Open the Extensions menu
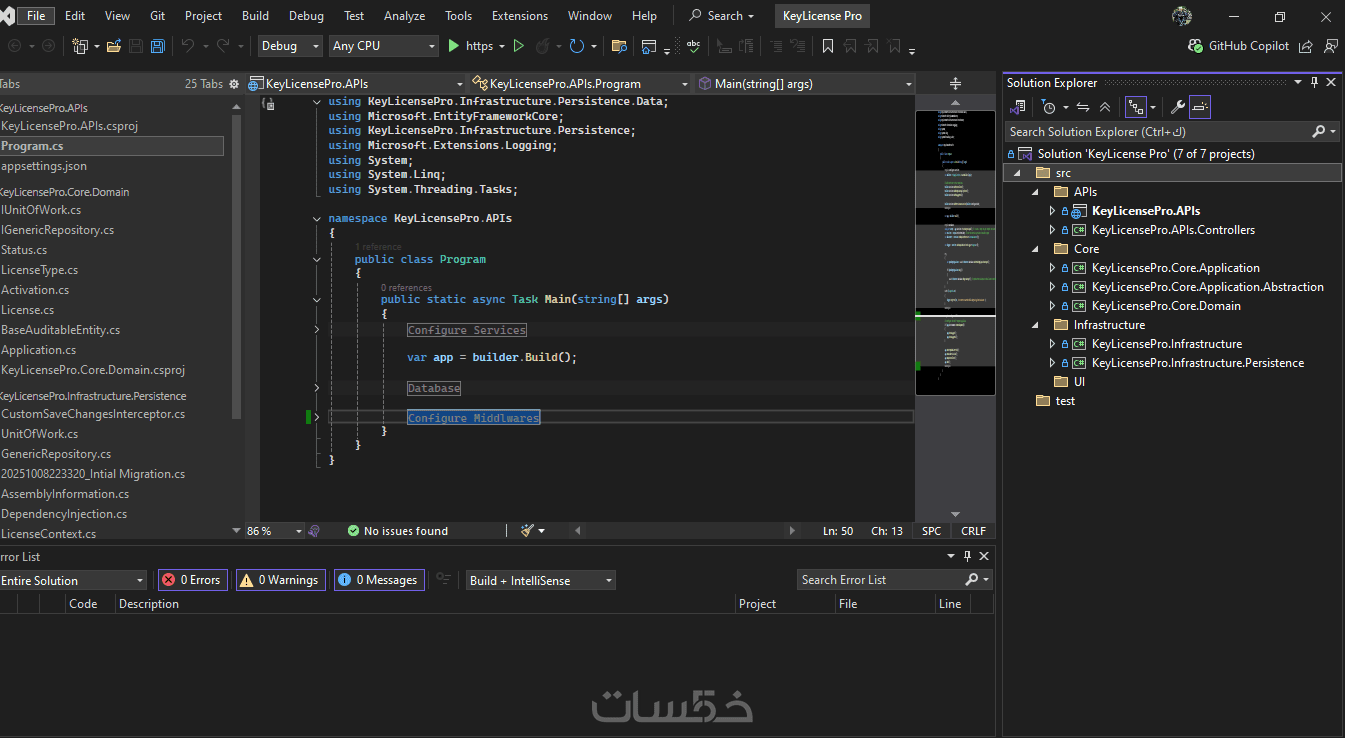1345x738 pixels. pos(520,16)
